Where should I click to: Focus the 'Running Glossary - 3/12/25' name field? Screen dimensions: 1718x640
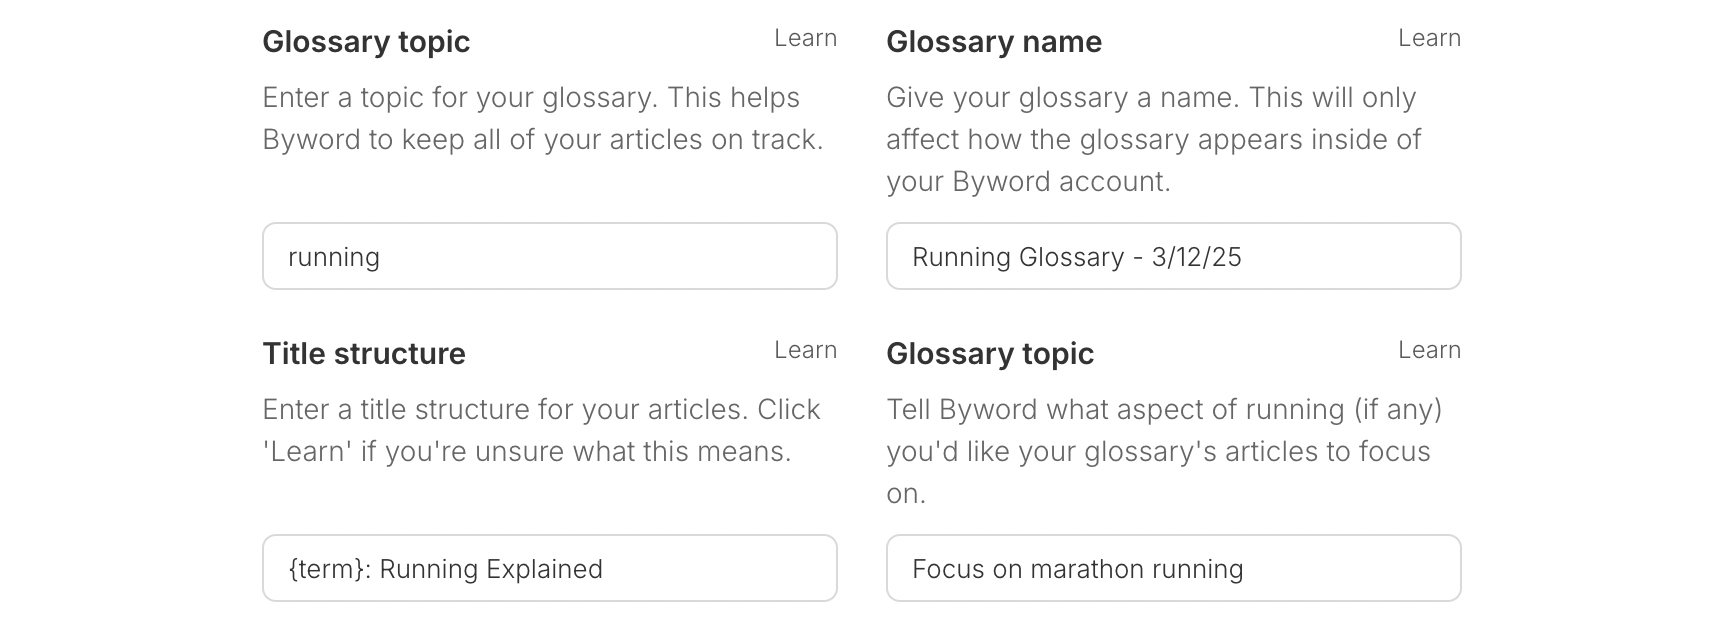[1174, 256]
